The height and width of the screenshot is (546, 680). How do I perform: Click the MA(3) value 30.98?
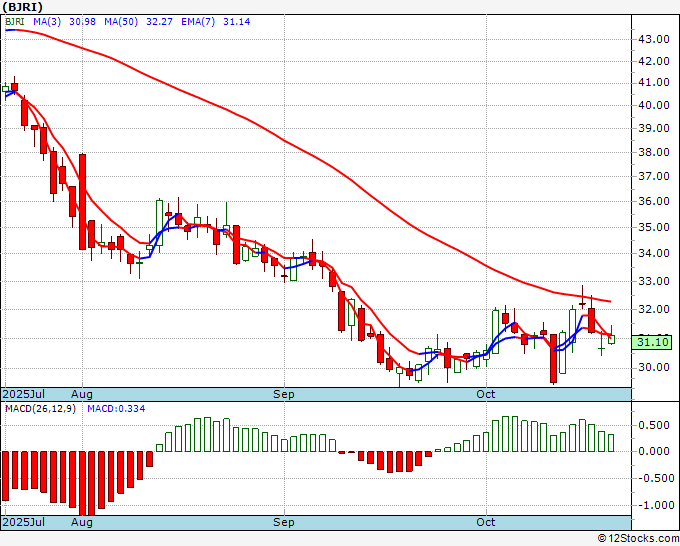[82, 22]
